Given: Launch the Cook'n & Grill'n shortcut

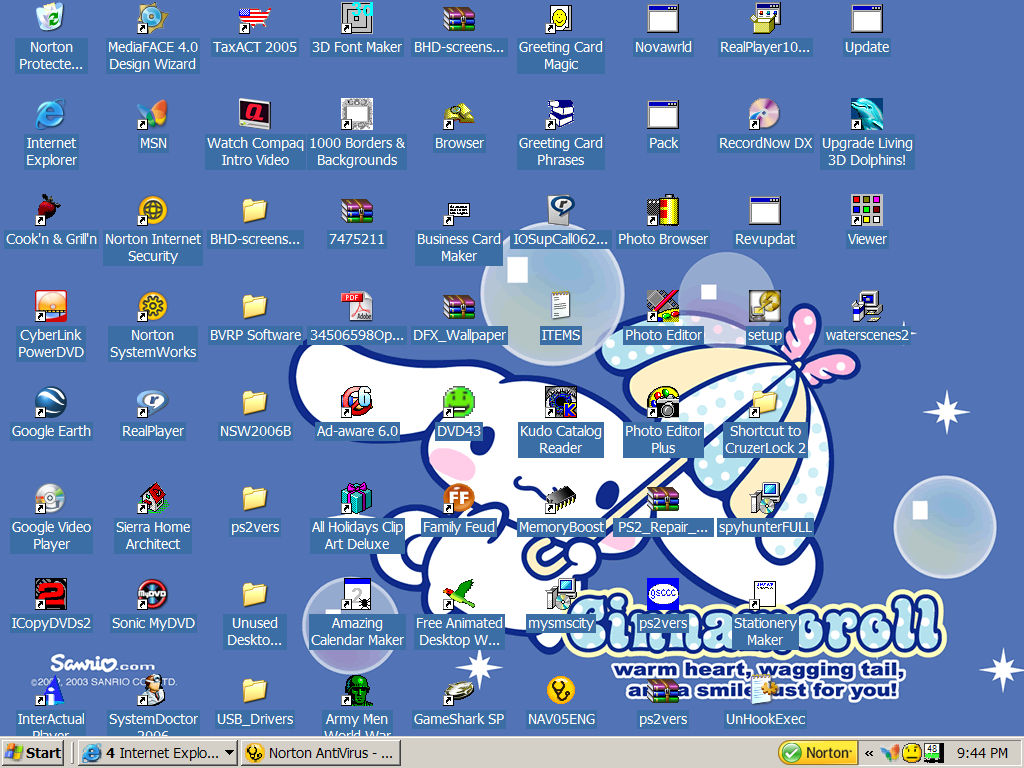Looking at the screenshot, I should [x=51, y=210].
